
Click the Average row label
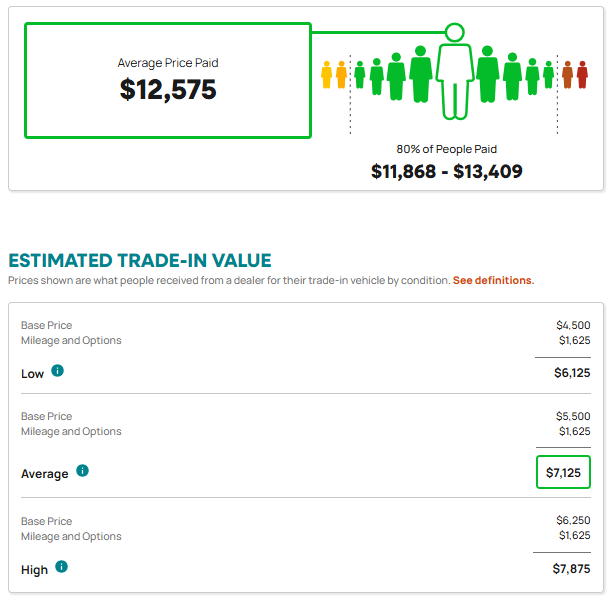click(x=45, y=474)
